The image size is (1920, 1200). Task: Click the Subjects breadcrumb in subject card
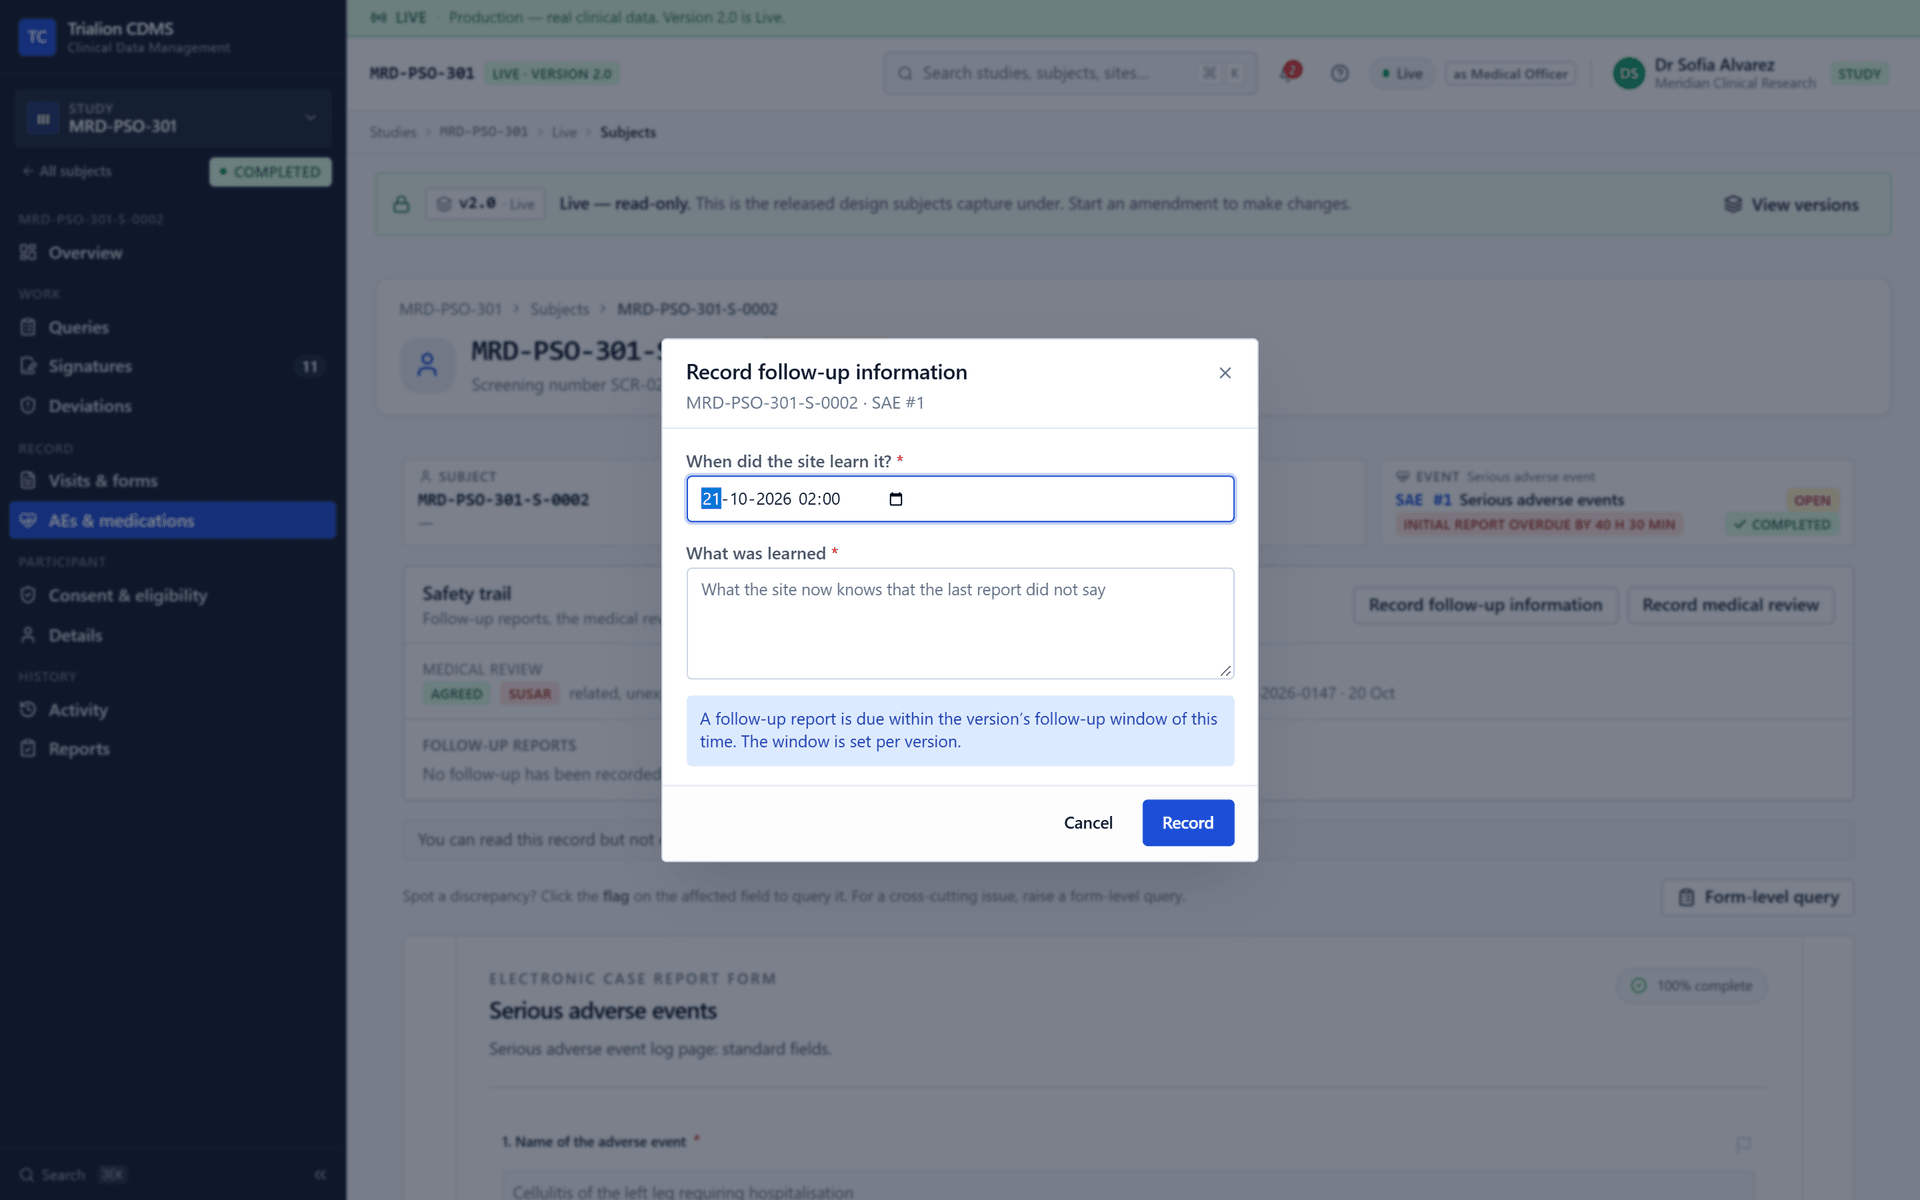tap(559, 309)
